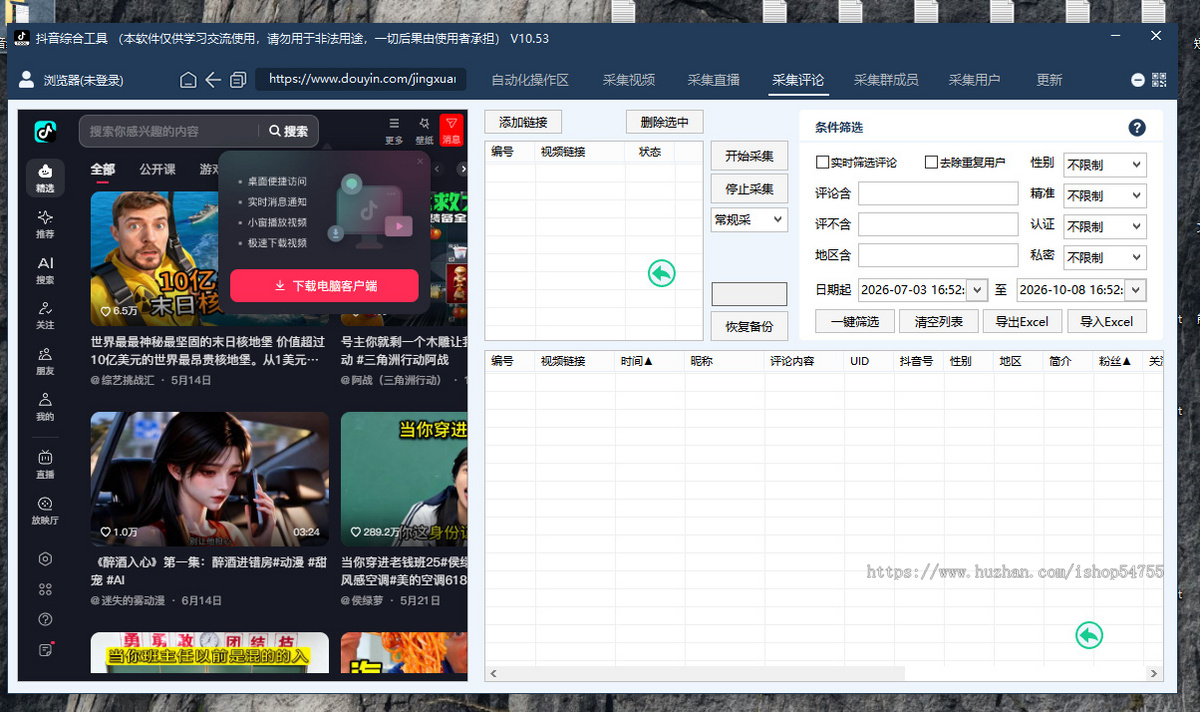The image size is (1200, 712).
Task: Click the 地区含 input field
Action: point(938,256)
